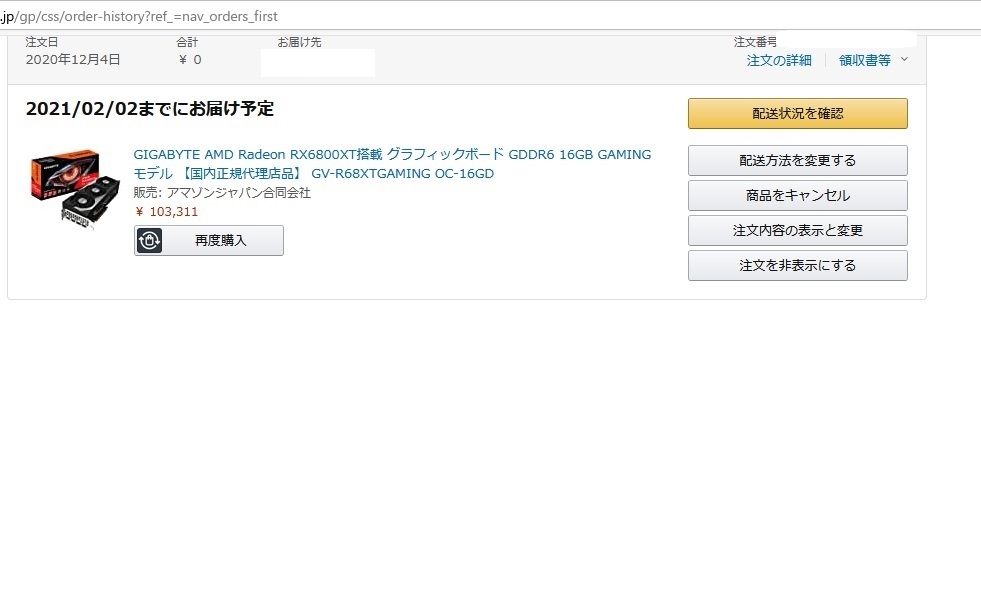This screenshot has height=589, width=981.
Task: Click the circular arrow icon on 再度購入
Action: pos(150,241)
